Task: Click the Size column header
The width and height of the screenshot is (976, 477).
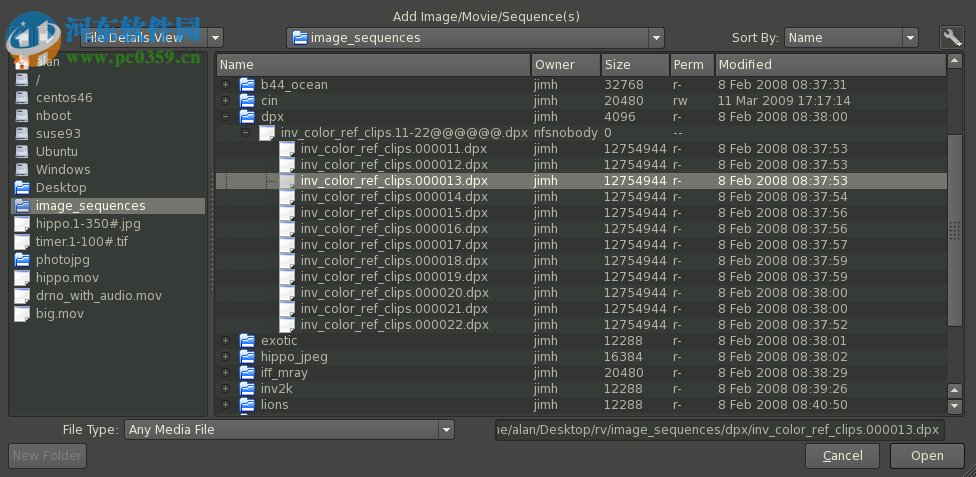Action: pyautogui.click(x=636, y=65)
